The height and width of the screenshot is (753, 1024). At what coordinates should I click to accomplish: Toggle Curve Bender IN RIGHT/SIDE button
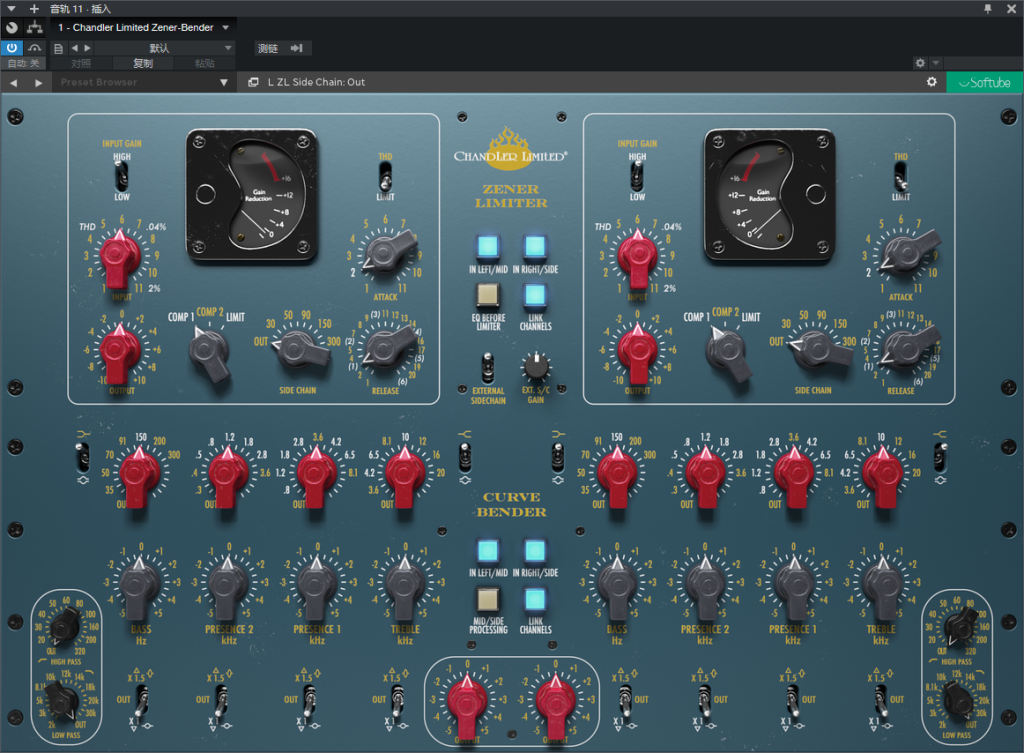[535, 551]
